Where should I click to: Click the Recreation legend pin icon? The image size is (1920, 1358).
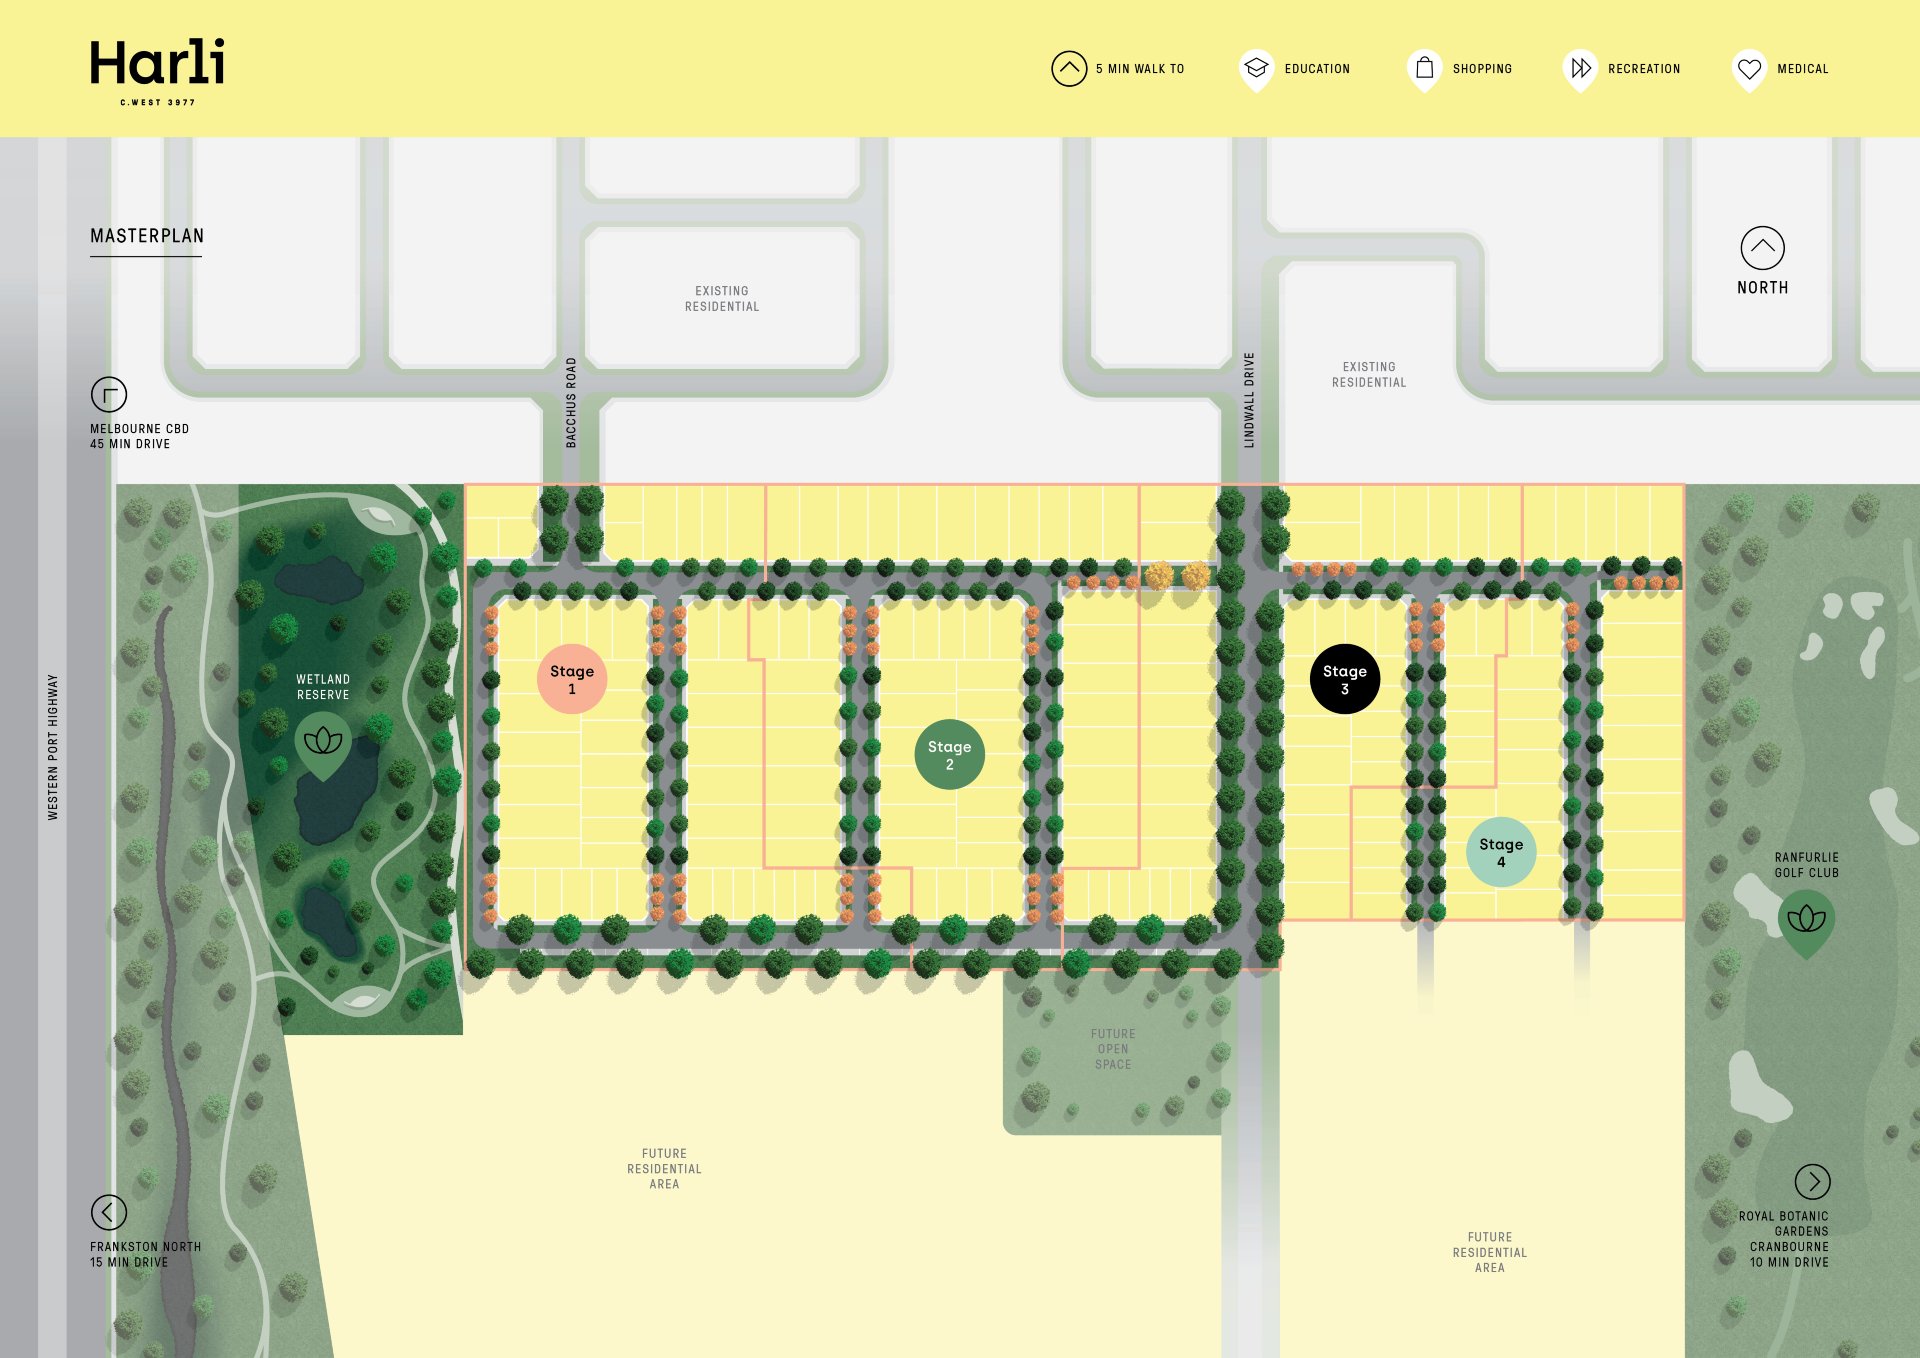pyautogui.click(x=1581, y=69)
